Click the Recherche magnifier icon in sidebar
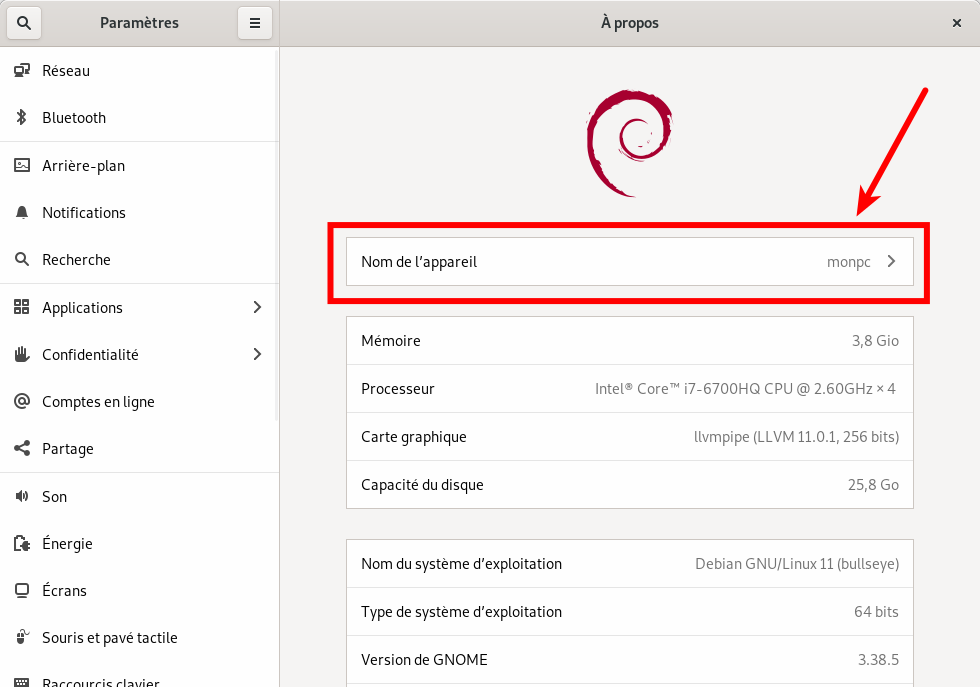This screenshot has width=980, height=687. tap(22, 259)
